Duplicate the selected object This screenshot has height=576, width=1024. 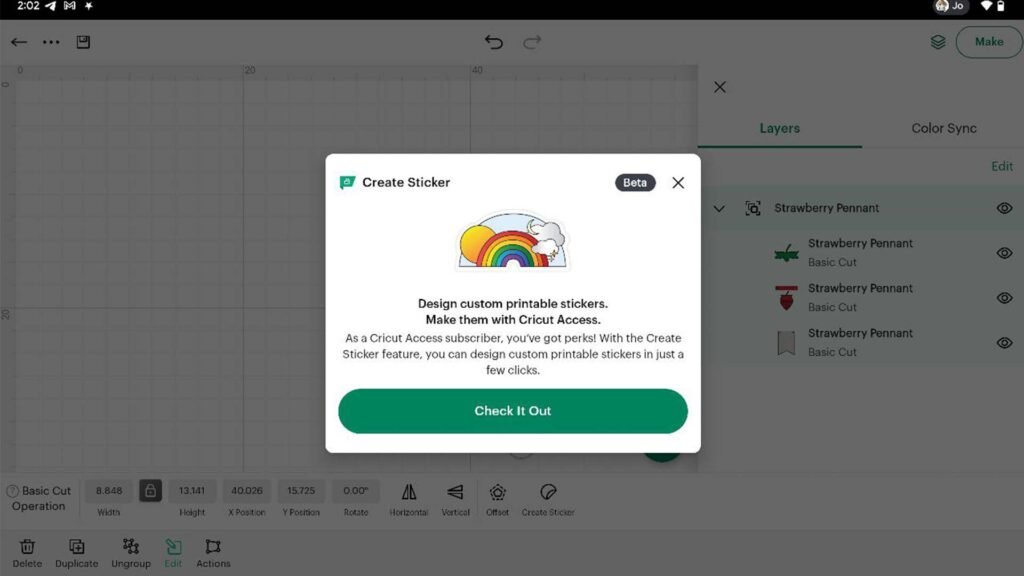click(x=76, y=553)
